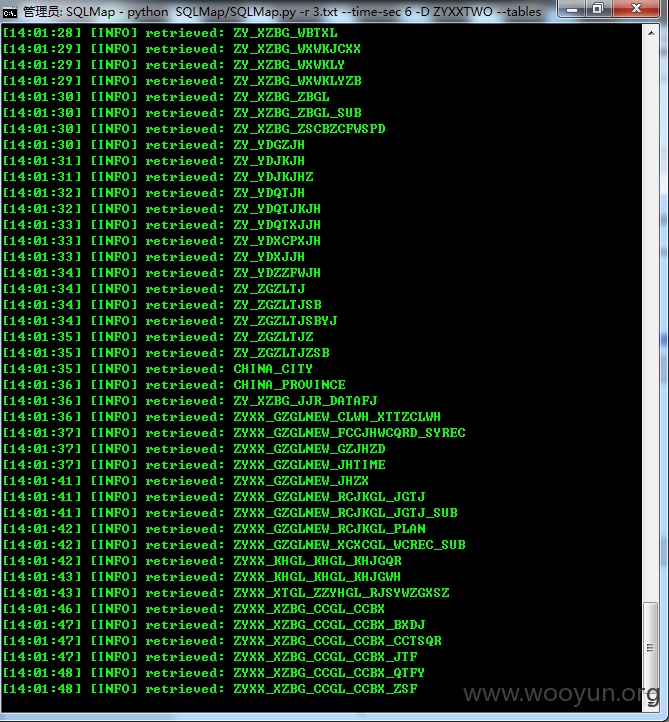
Task: Select the table name CHINA_PROVINCE
Action: (x=290, y=385)
